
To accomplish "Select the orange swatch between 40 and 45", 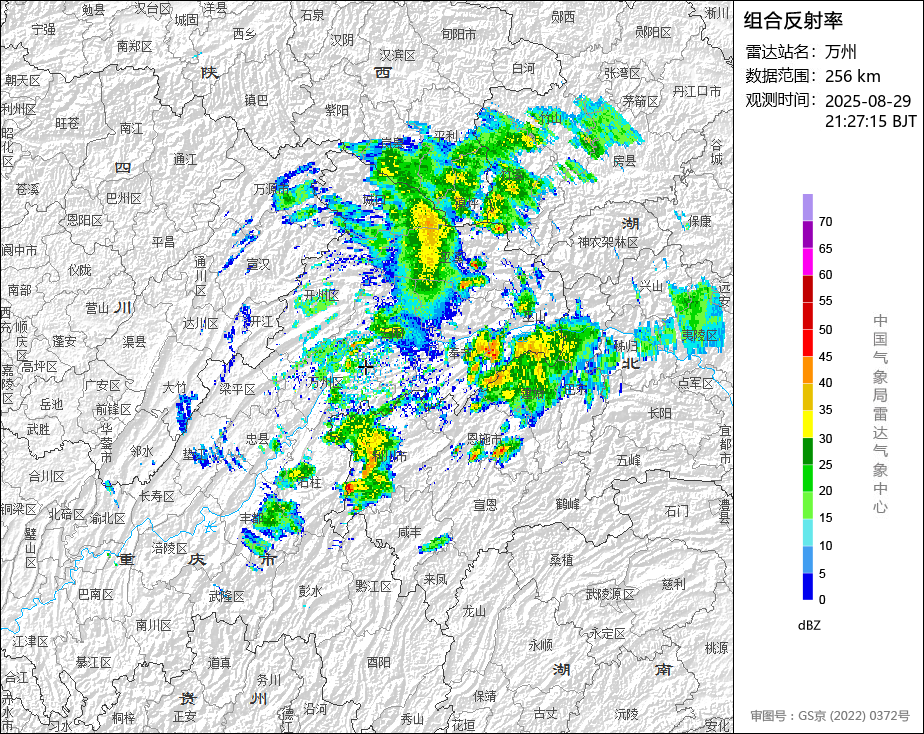I will point(807,370).
